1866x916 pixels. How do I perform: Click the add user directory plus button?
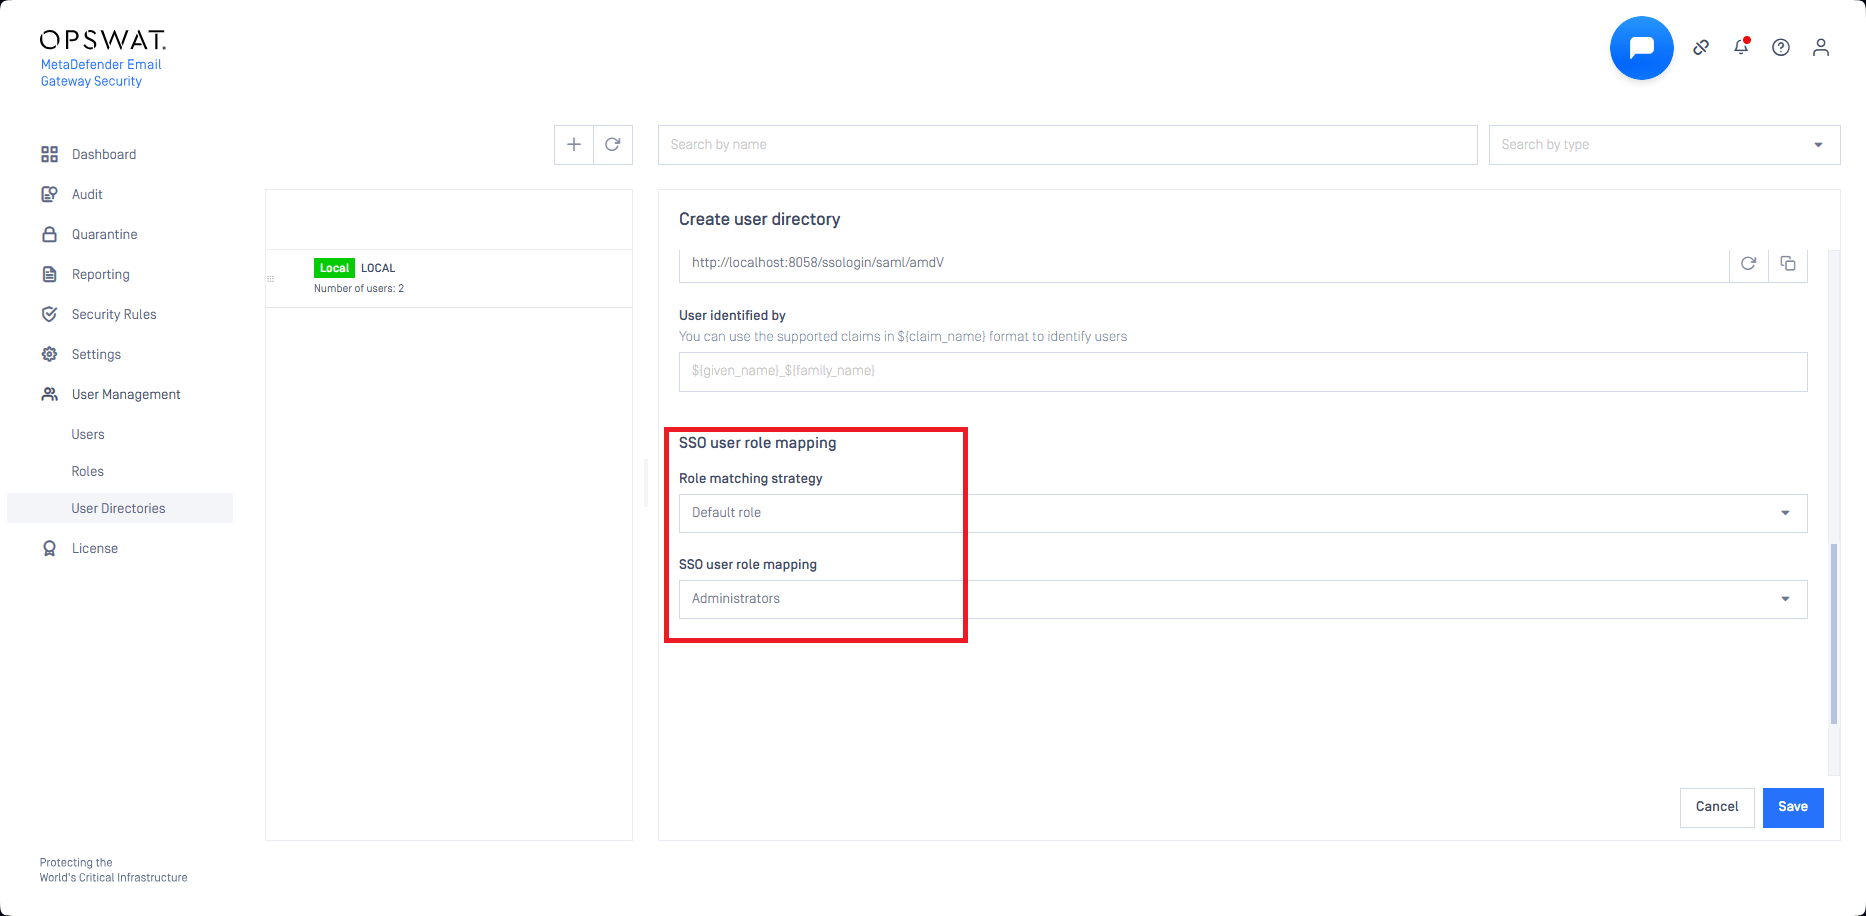click(574, 145)
